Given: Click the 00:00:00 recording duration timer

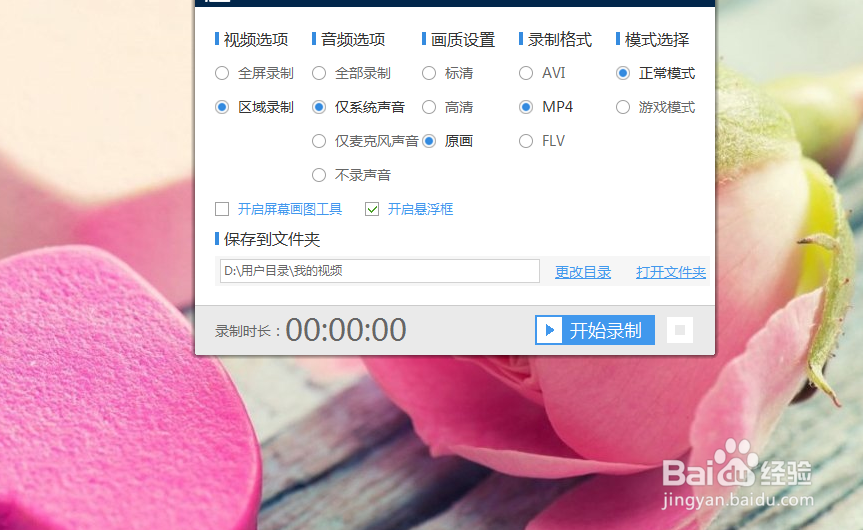Looking at the screenshot, I should 346,330.
